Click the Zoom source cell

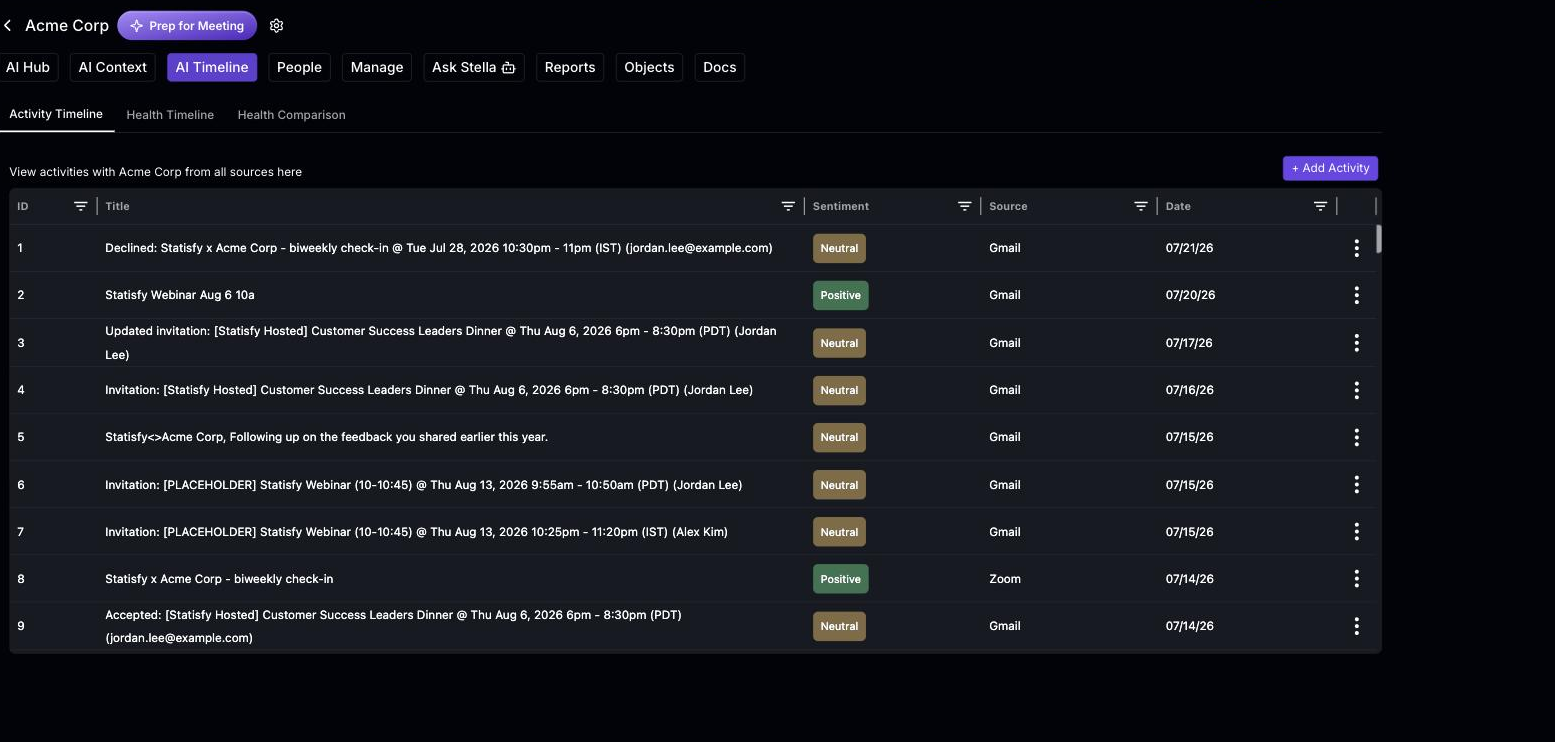1005,579
